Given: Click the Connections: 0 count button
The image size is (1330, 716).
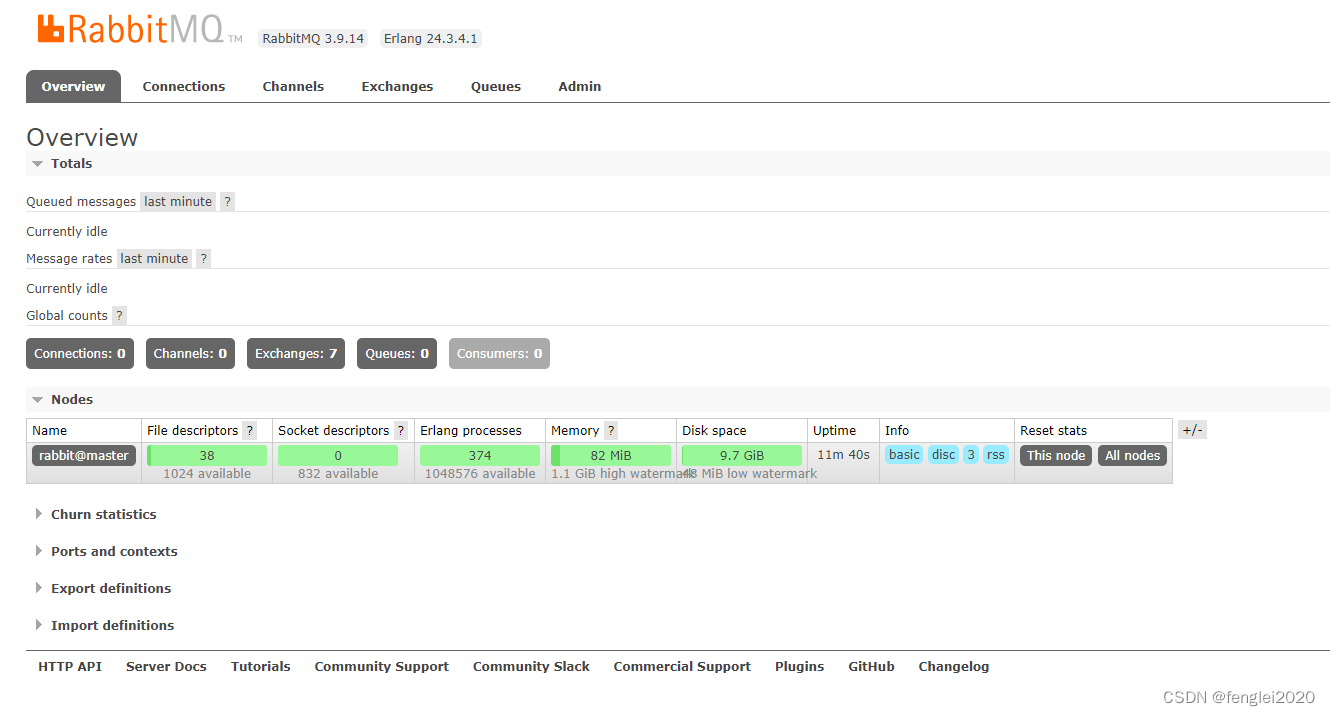Looking at the screenshot, I should click(x=80, y=354).
